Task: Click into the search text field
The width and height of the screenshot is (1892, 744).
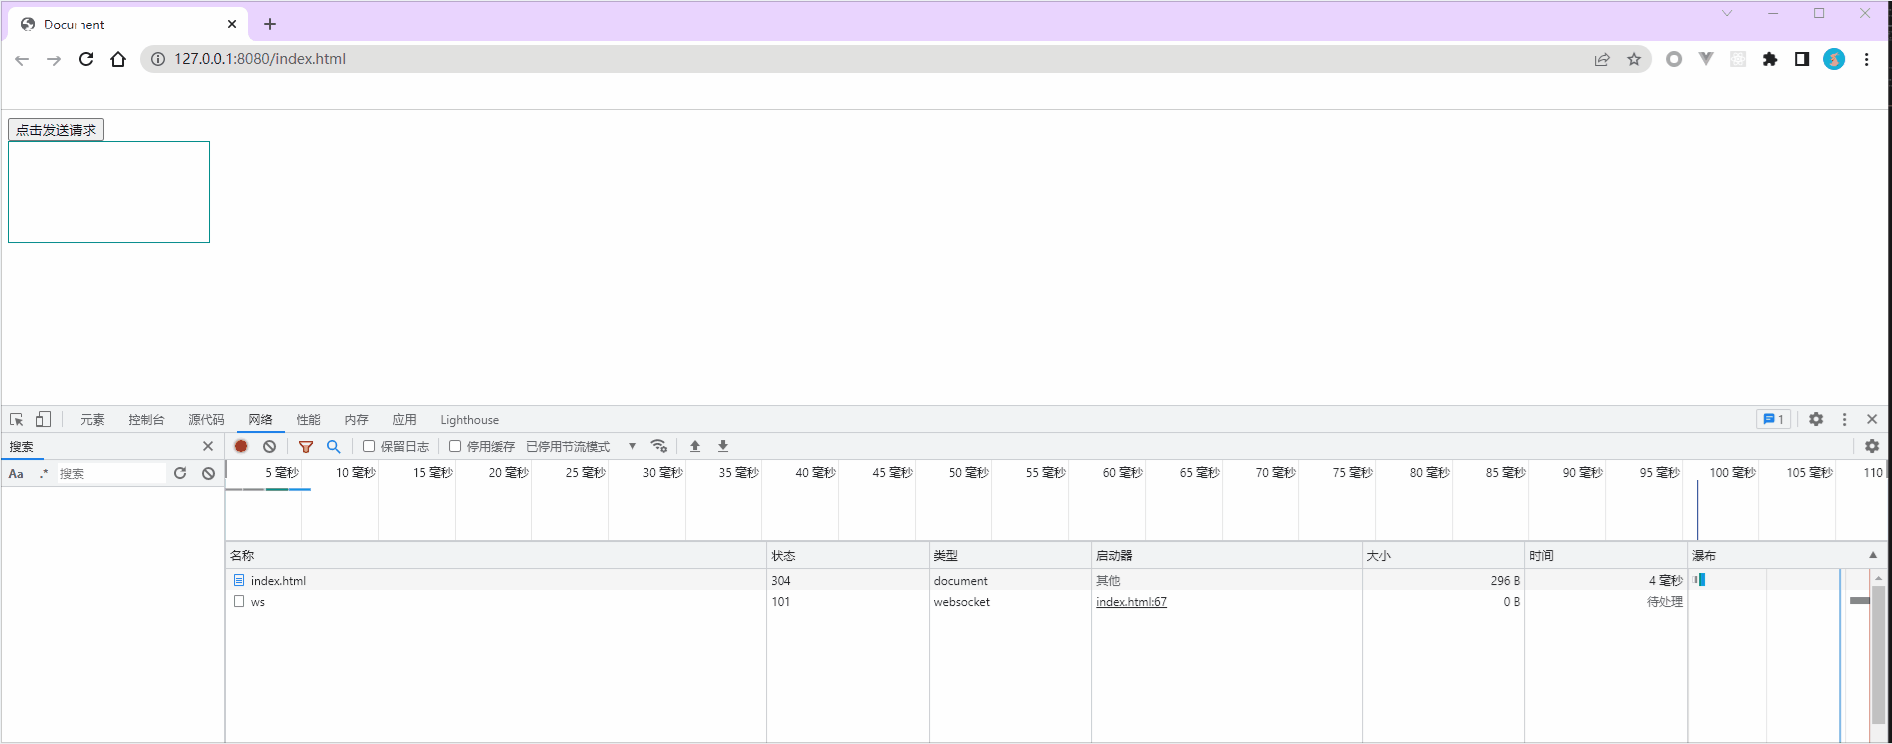Action: coord(110,473)
